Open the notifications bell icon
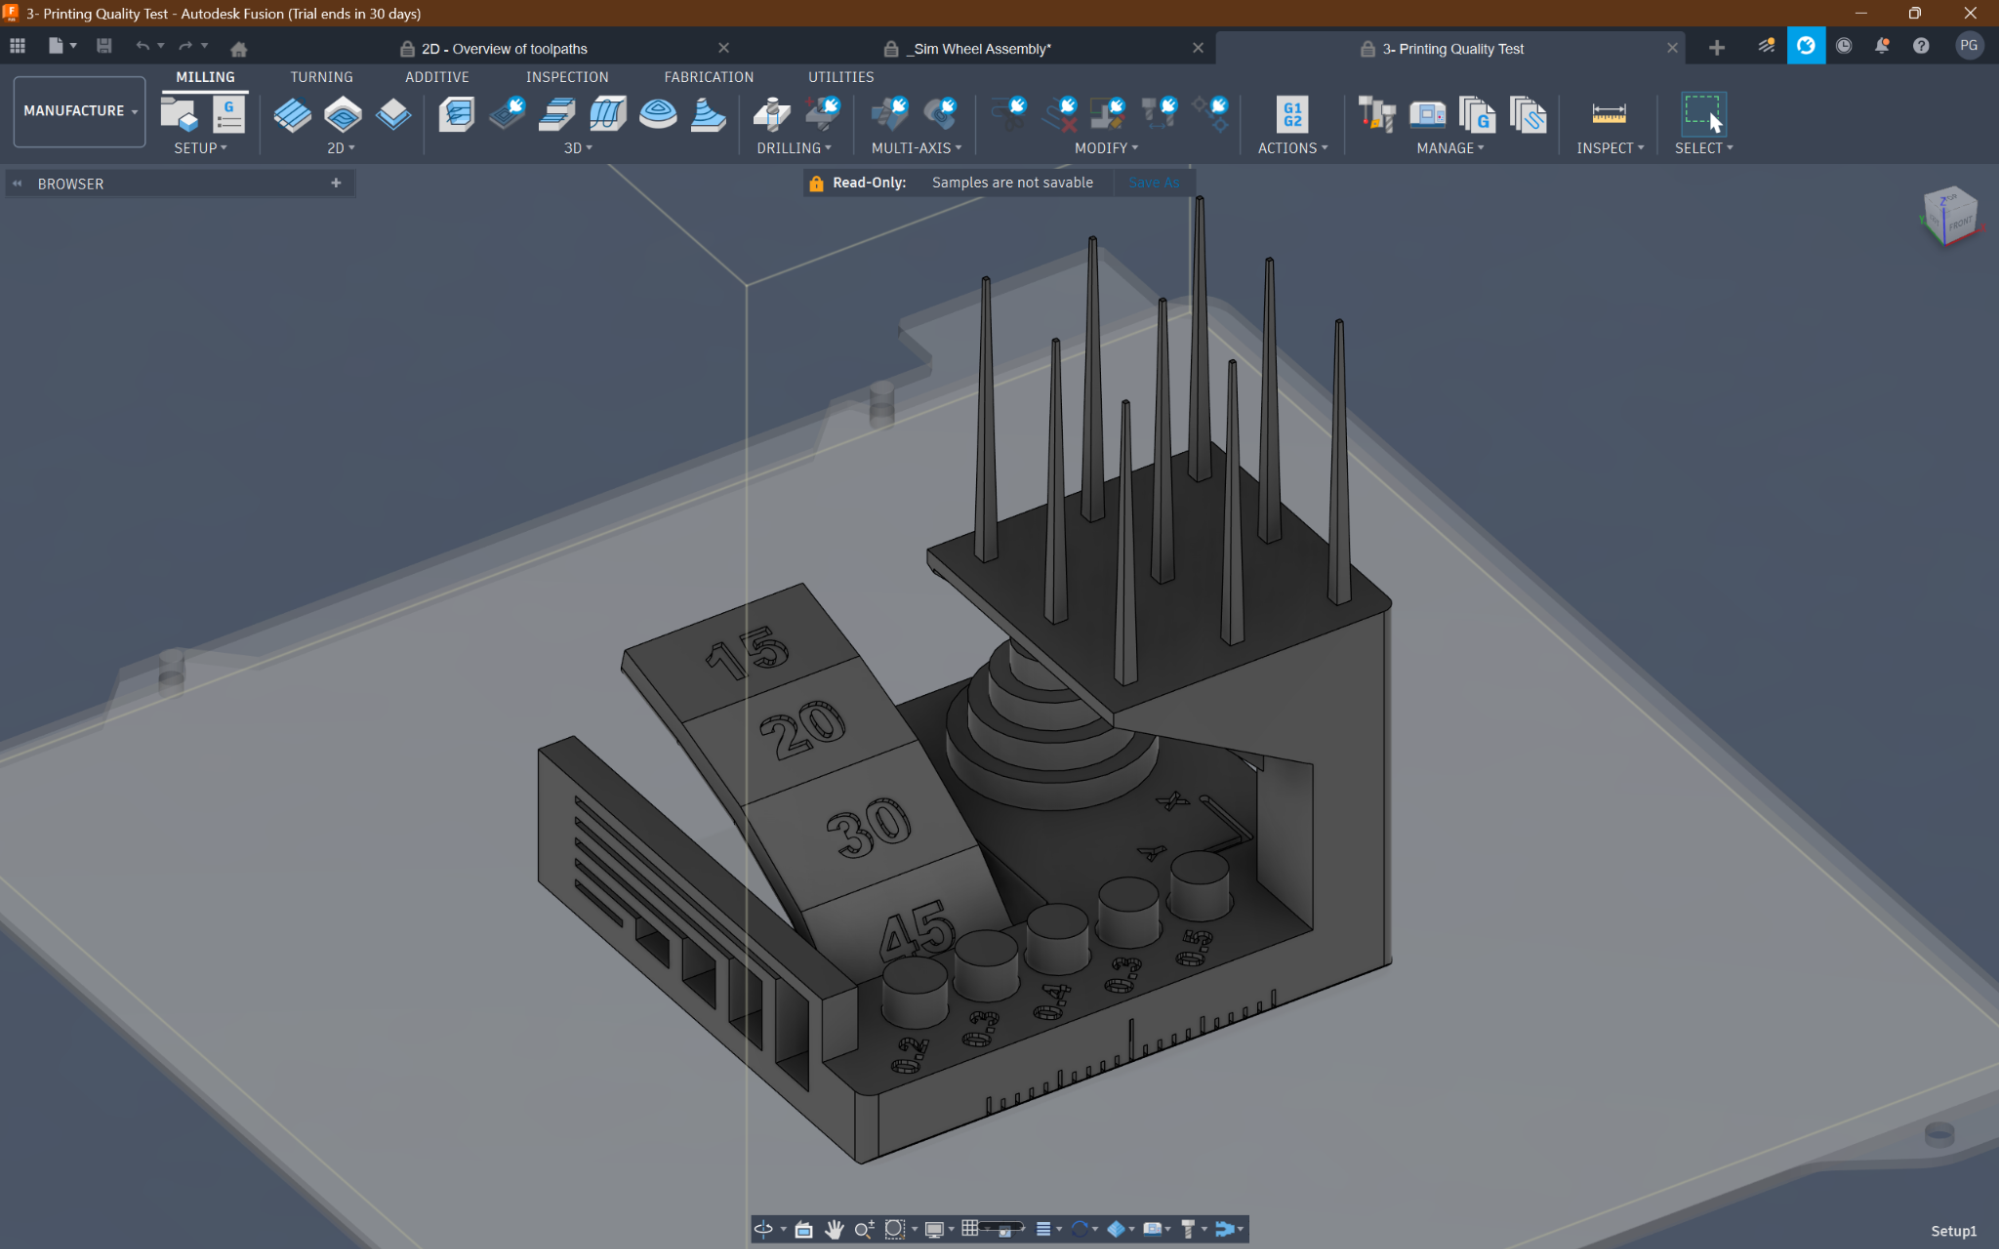Image resolution: width=1999 pixels, height=1250 pixels. point(1881,46)
